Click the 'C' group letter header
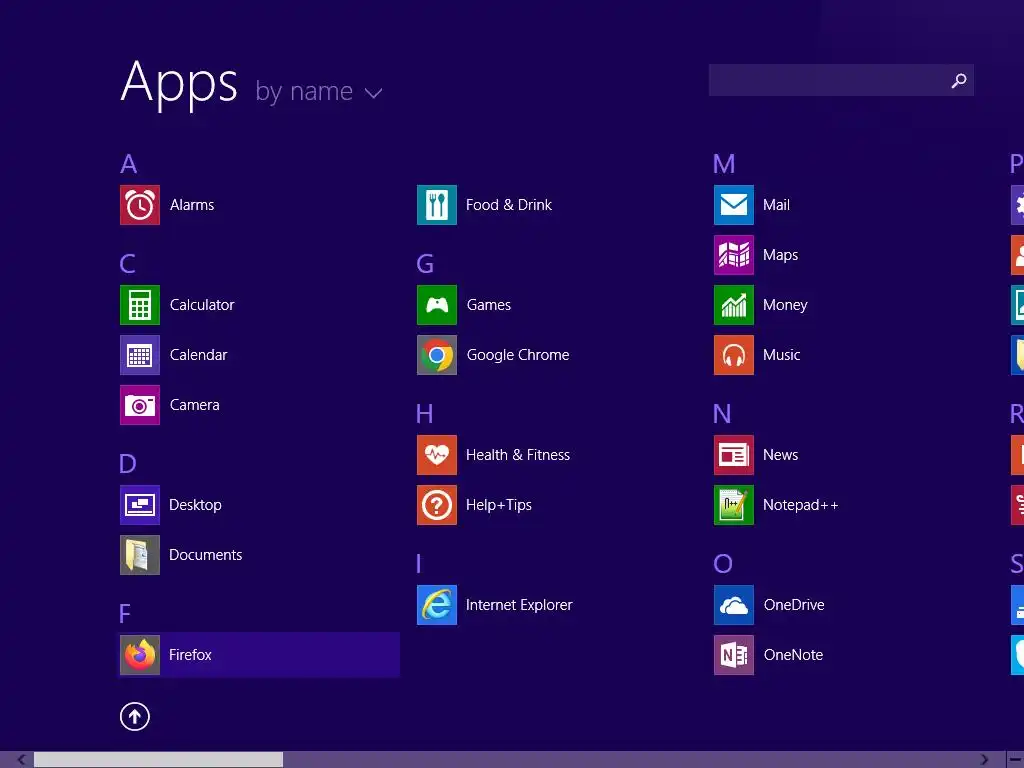This screenshot has height=768, width=1024. tap(128, 264)
